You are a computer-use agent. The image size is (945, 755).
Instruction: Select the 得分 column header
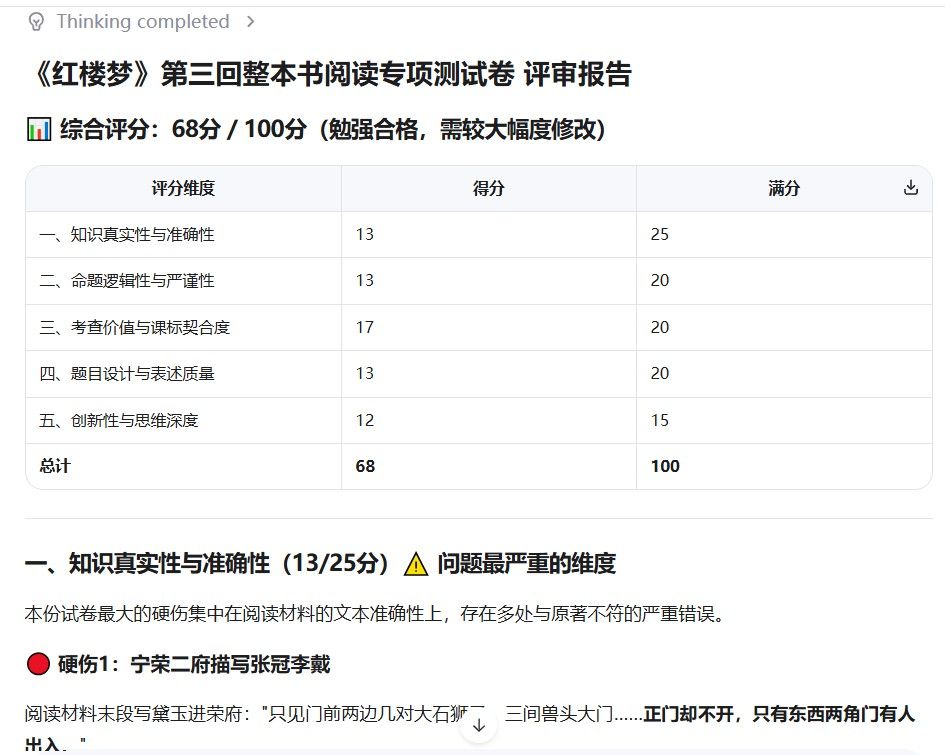[489, 189]
